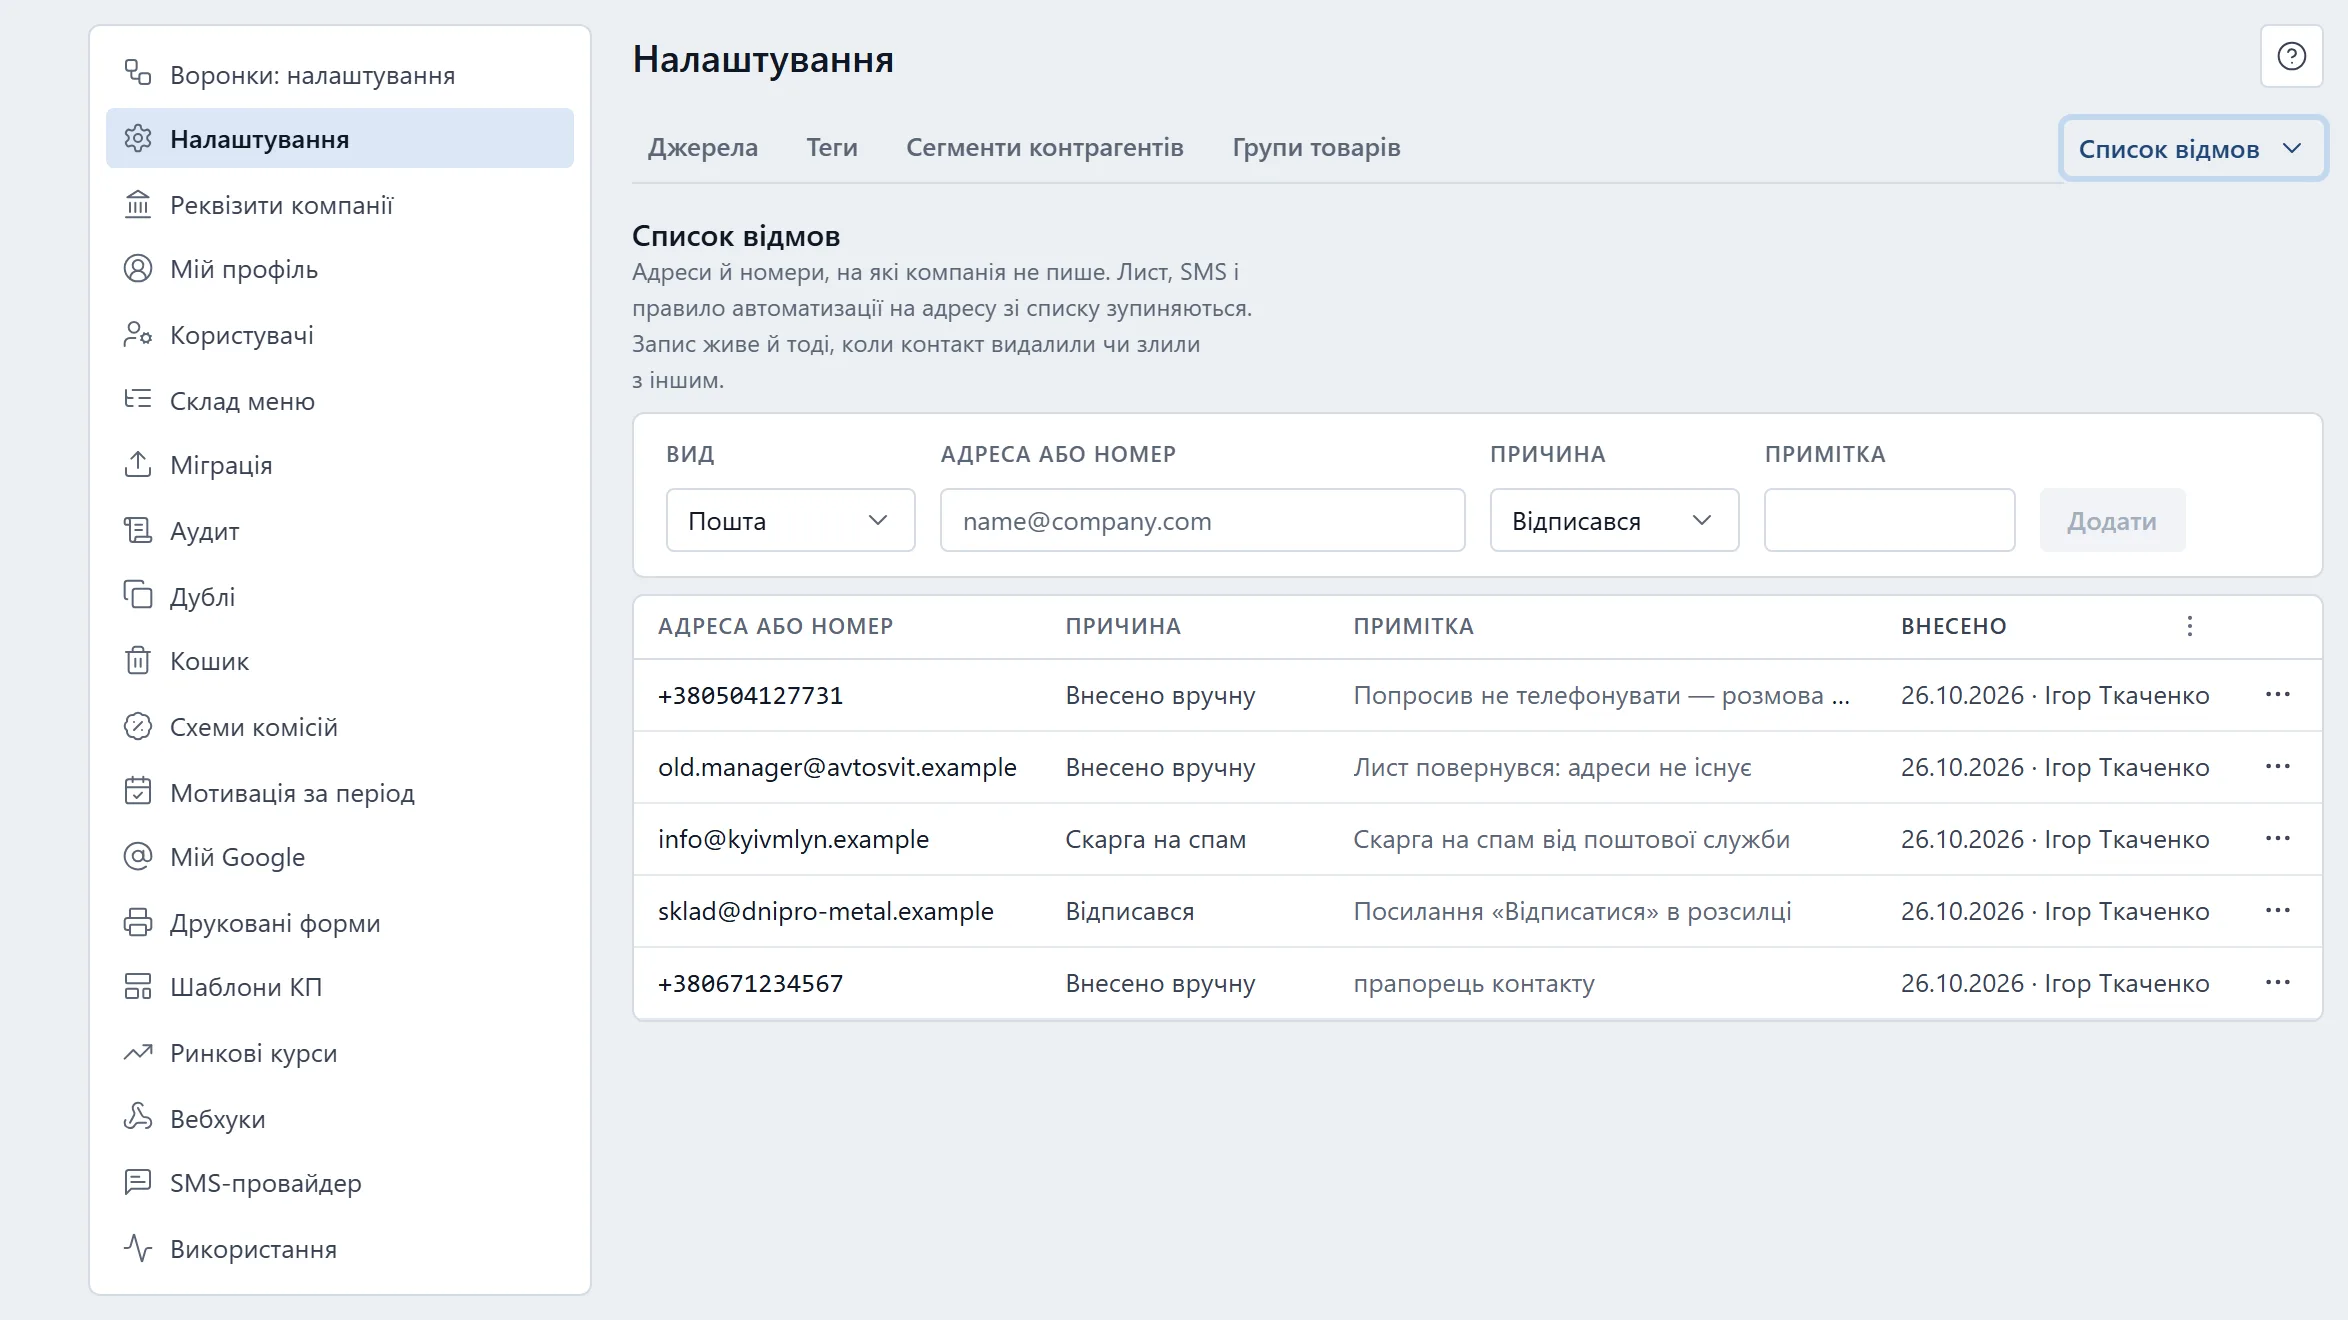Expand the Список відмов tab dropdown
Image resolution: width=2348 pixels, height=1320 pixels.
pos(2192,149)
